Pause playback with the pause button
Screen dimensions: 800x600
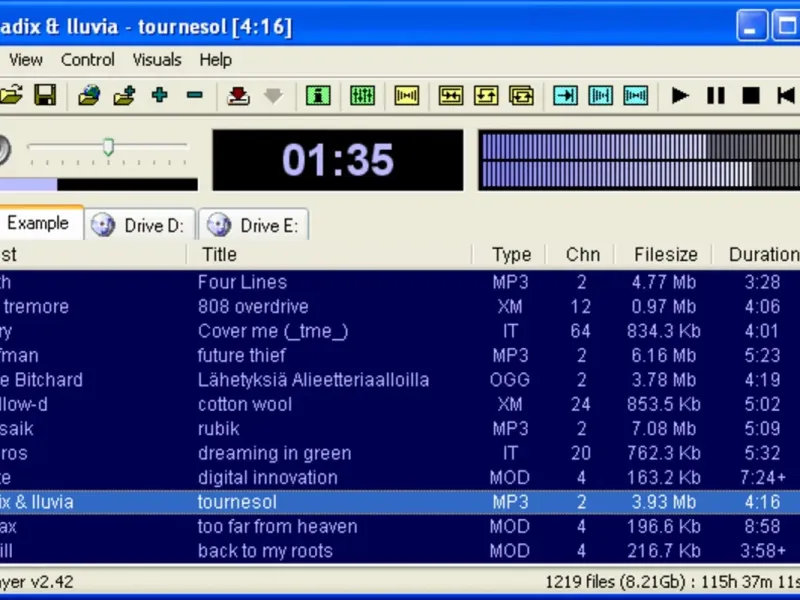[716, 96]
